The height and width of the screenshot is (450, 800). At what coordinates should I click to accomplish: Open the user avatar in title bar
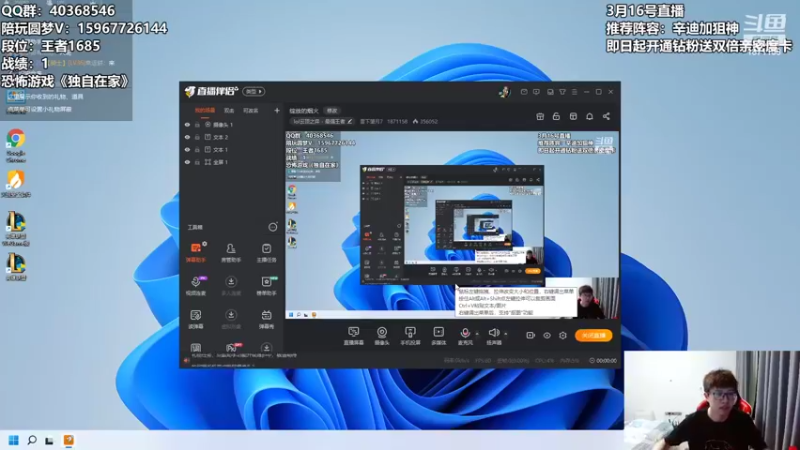click(x=504, y=92)
